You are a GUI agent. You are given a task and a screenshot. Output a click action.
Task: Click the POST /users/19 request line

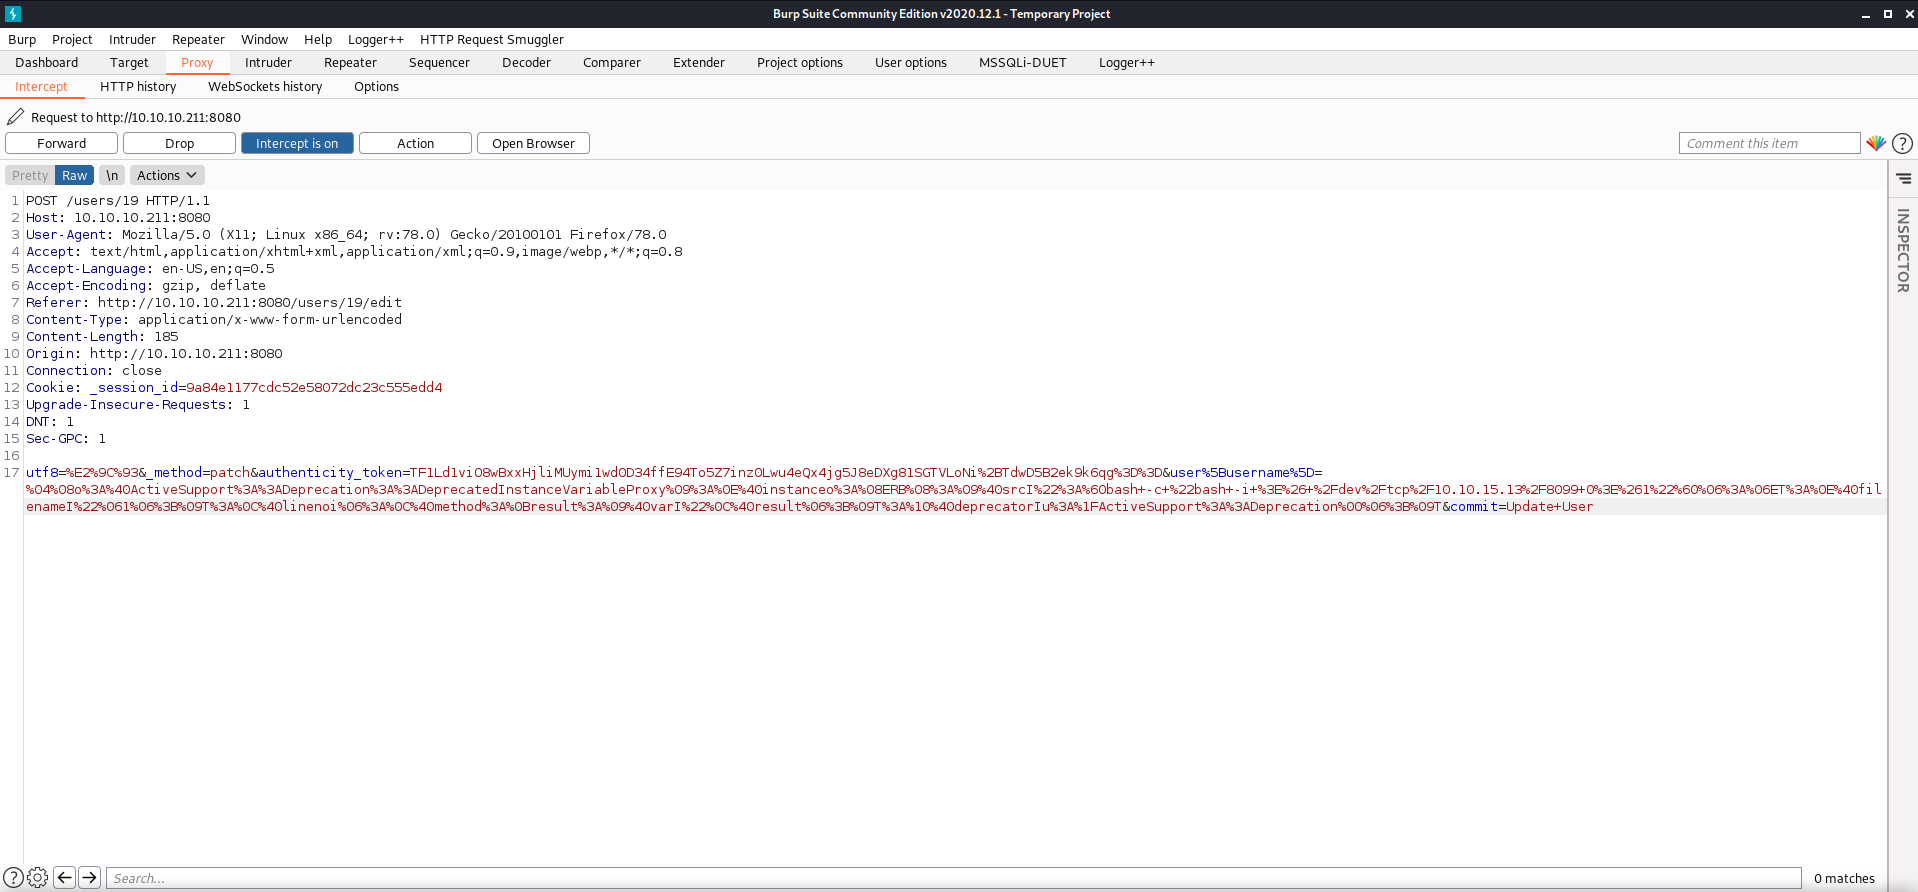tap(118, 201)
